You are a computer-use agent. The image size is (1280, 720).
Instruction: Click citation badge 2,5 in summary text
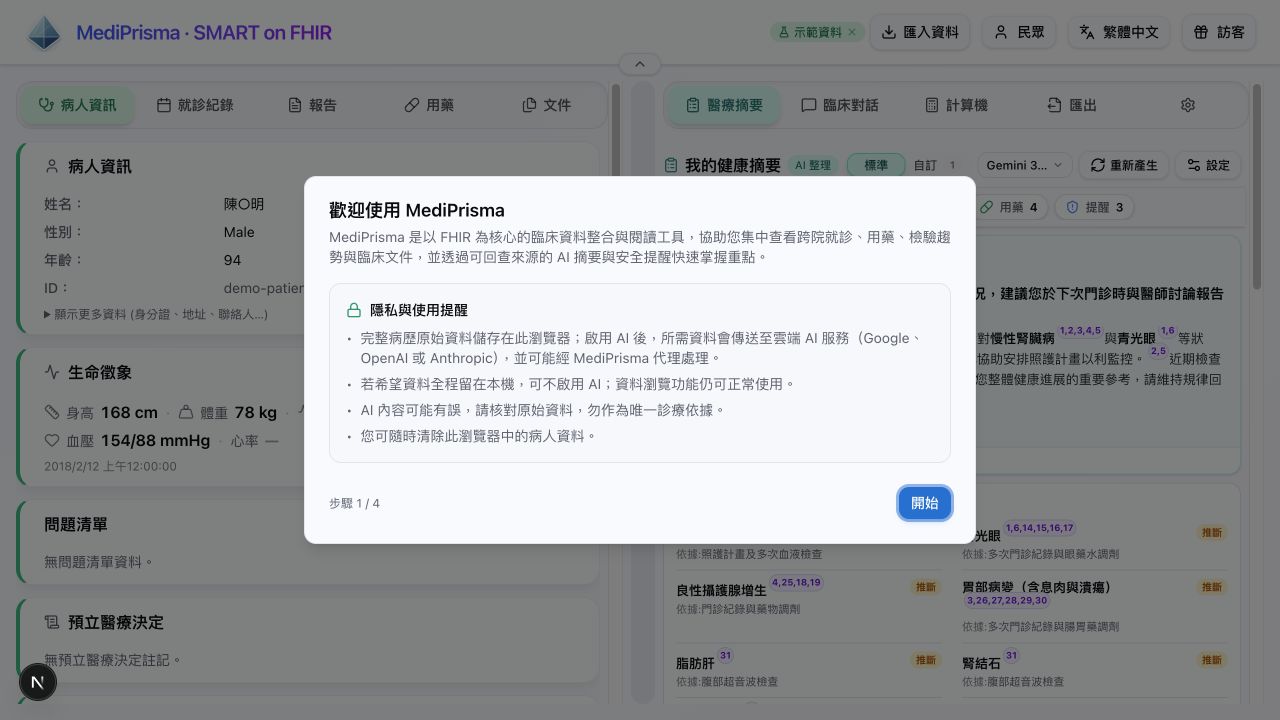1158,351
